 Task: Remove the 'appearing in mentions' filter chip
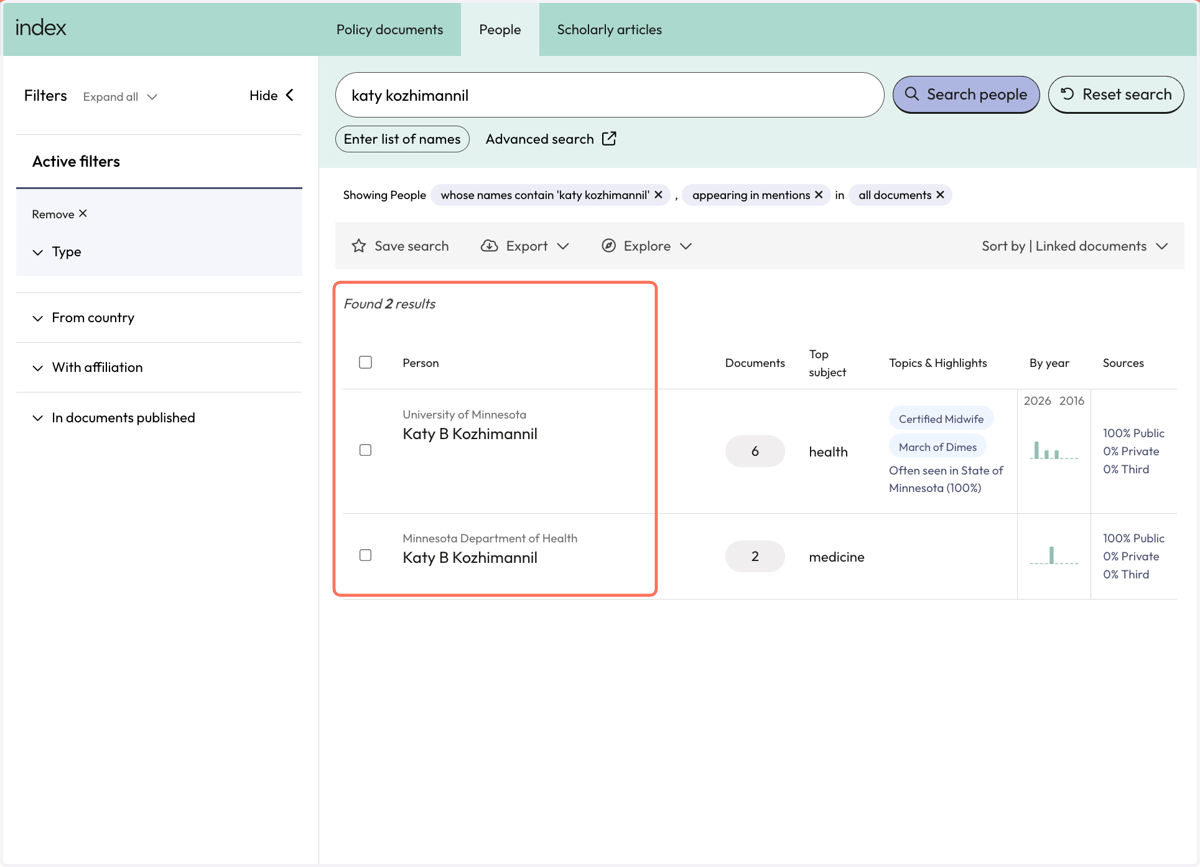819,195
